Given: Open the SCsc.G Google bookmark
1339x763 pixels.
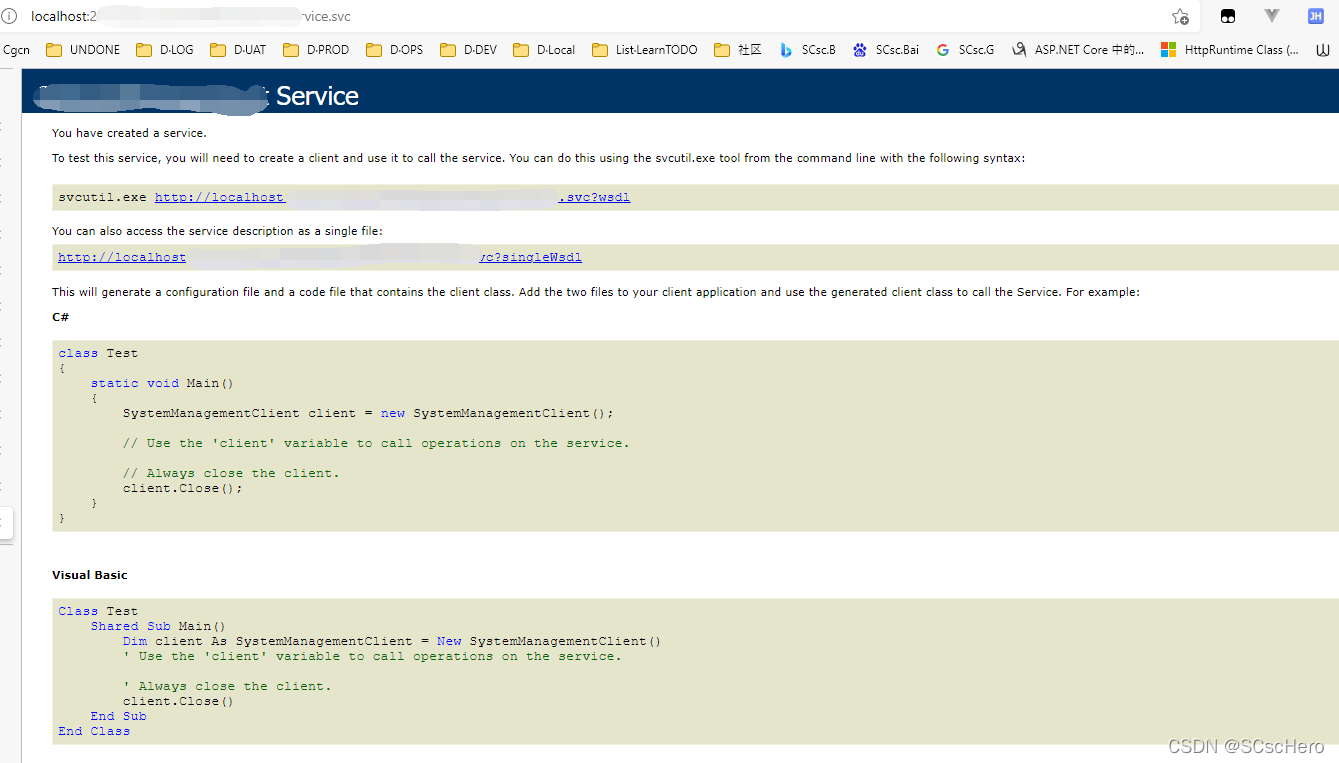Looking at the screenshot, I should tap(965, 49).
